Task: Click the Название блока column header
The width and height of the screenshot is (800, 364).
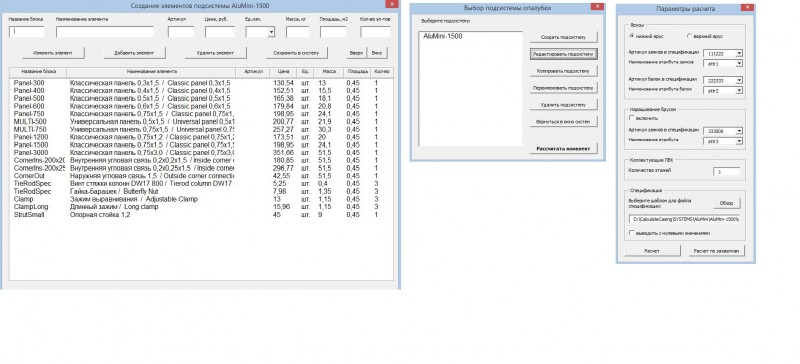Action: [38, 72]
